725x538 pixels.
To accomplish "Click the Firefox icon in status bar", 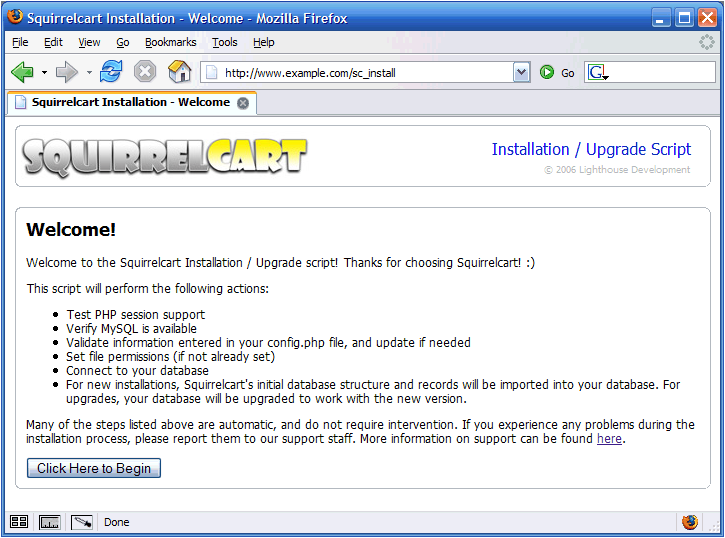I will click(x=690, y=522).
